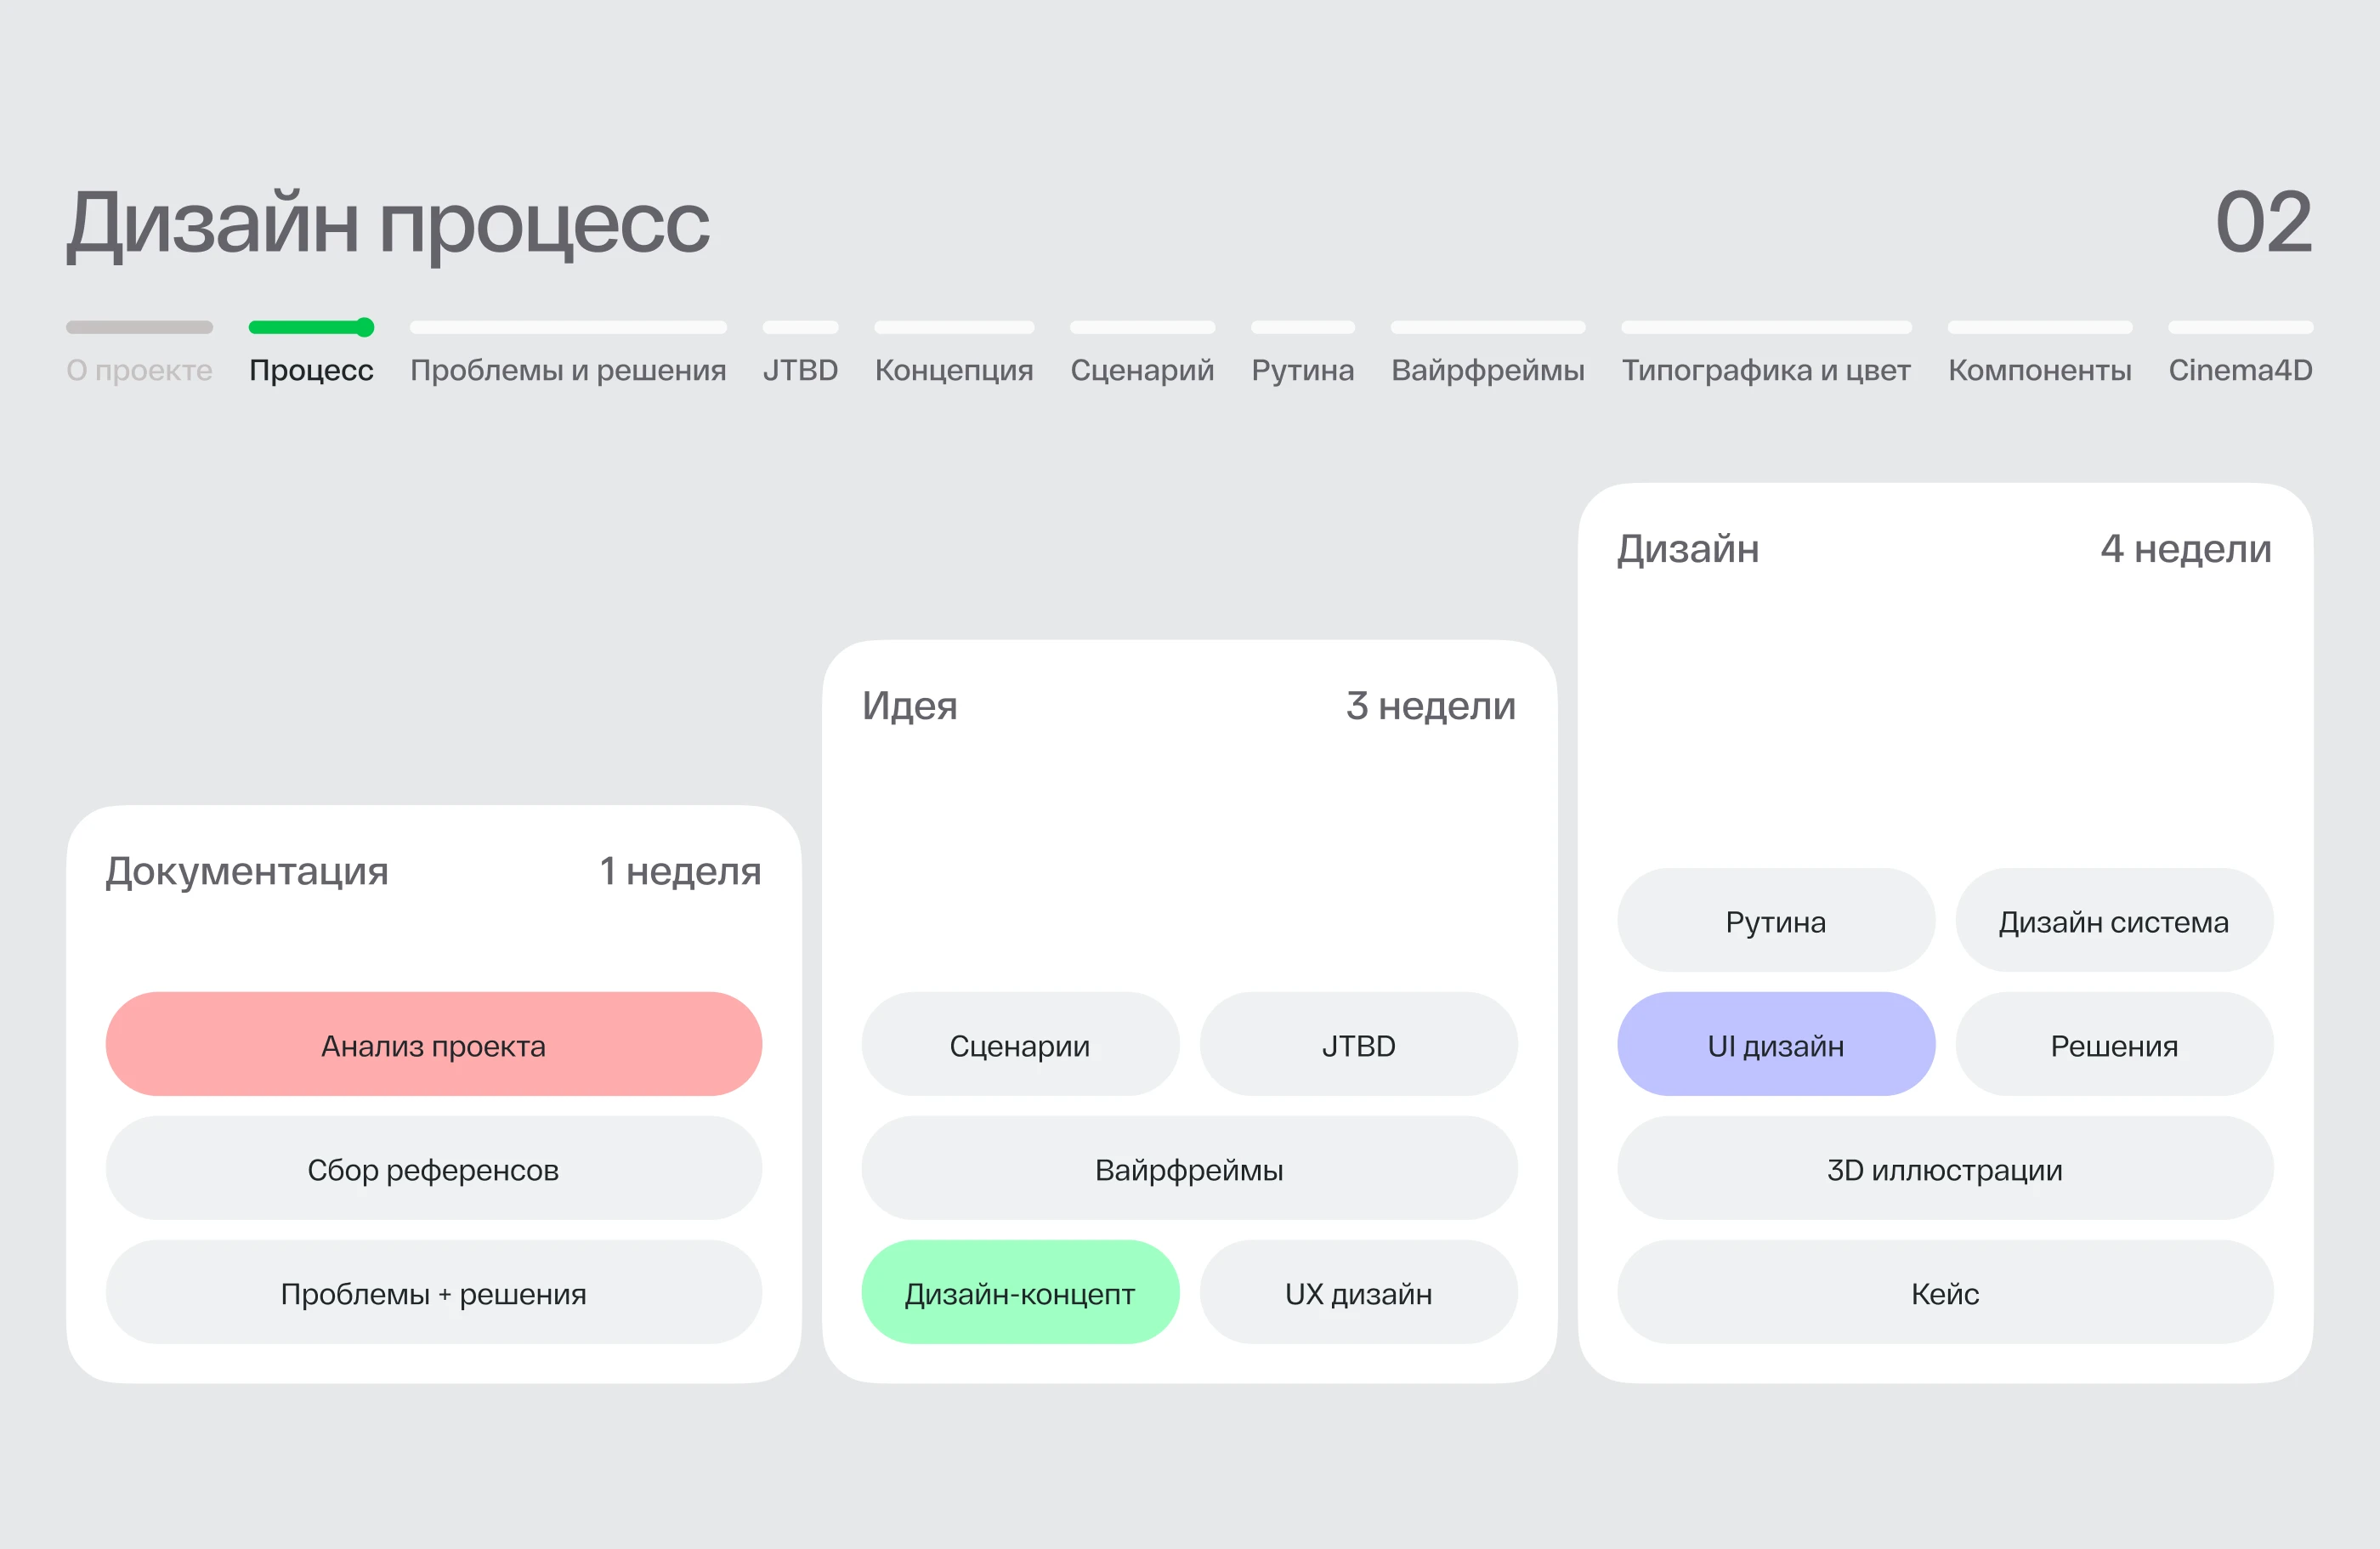Navigate to the JTBD section
Screen dimensions: 2380x1549
pos(800,370)
